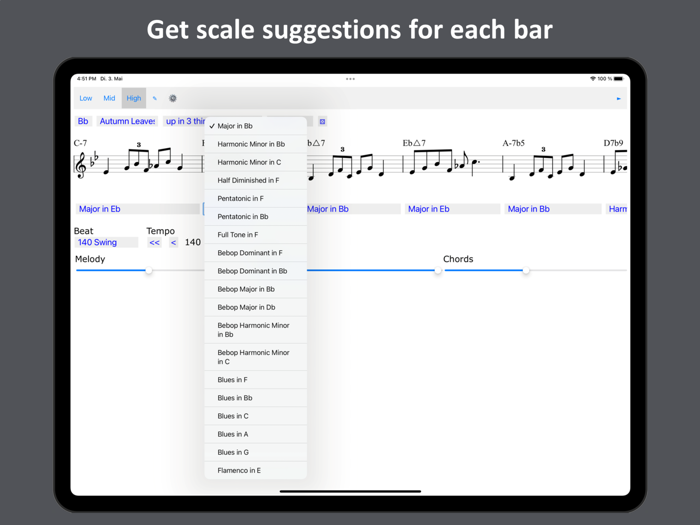Screen dimensions: 700x525
Task: Tap the Chords label
Action: [458, 259]
